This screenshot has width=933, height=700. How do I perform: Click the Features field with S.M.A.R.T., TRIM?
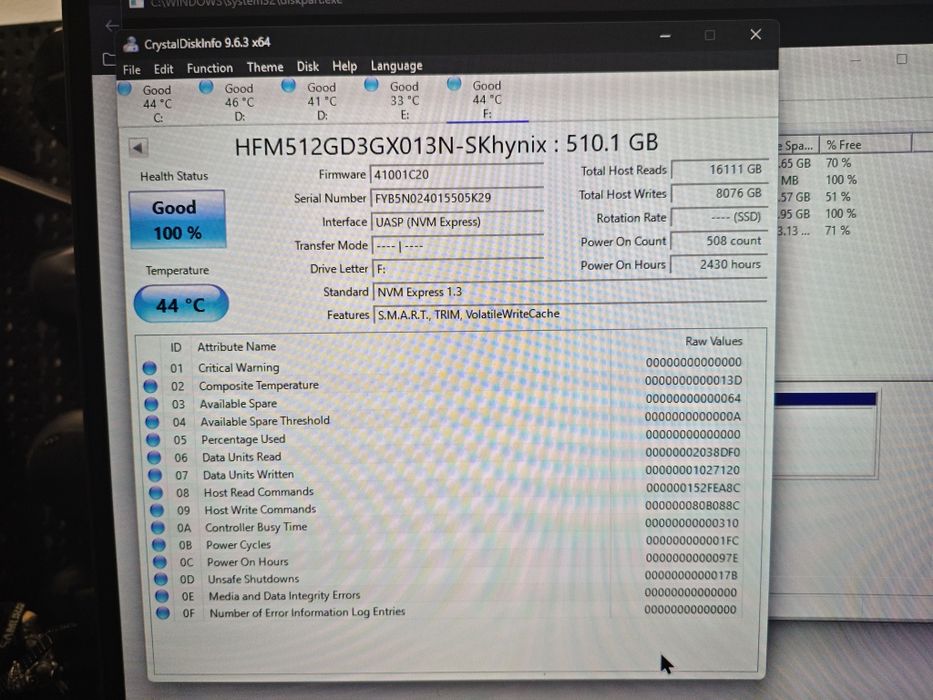[x=570, y=314]
